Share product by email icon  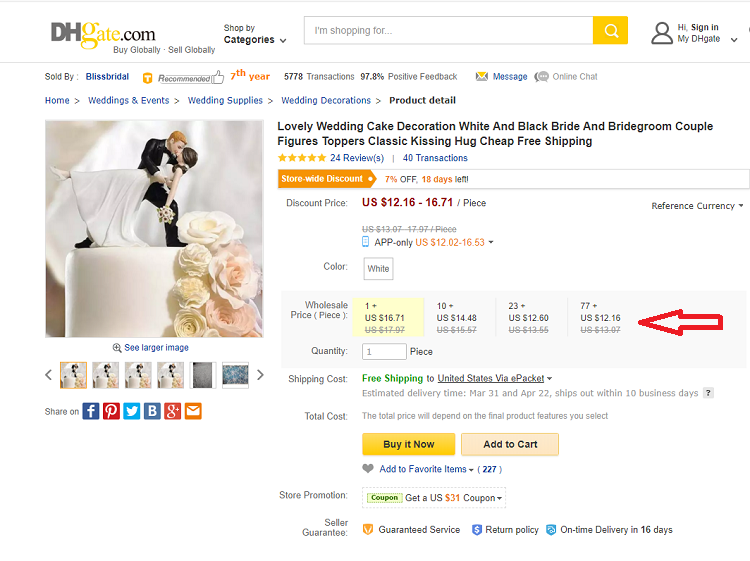(x=193, y=411)
